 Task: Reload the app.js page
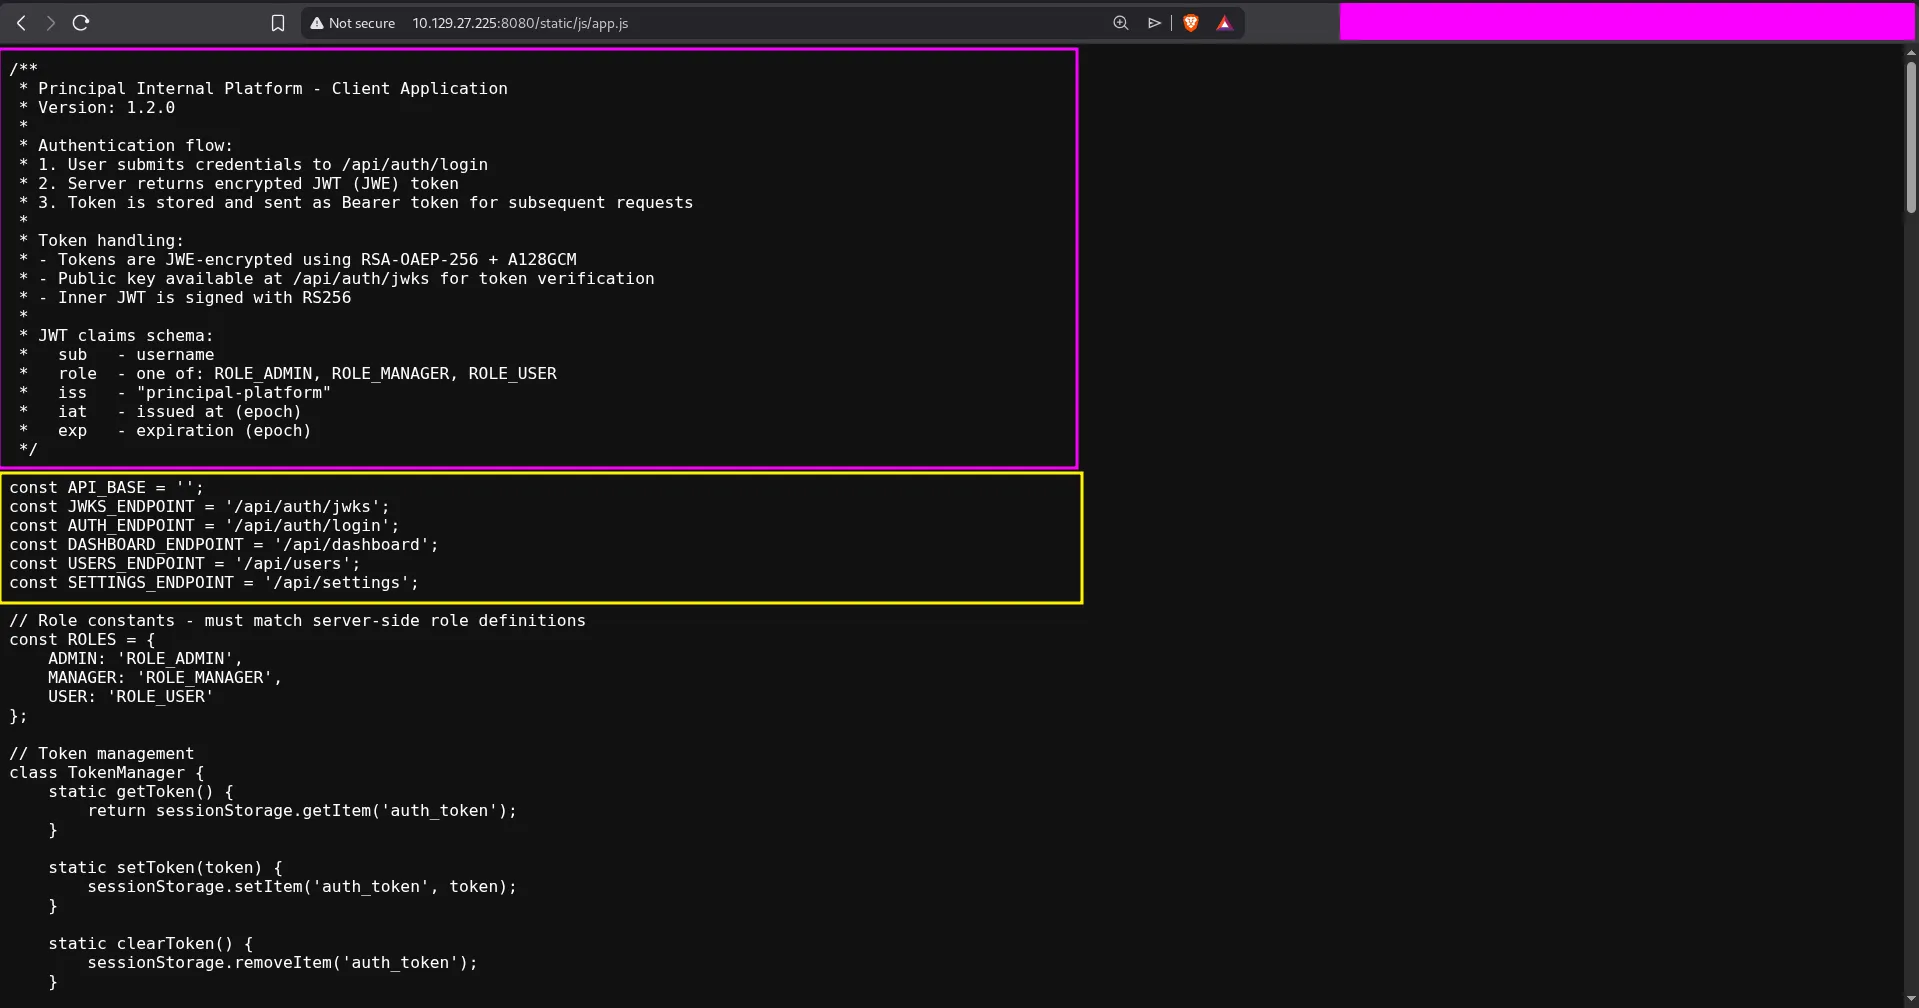click(x=81, y=23)
